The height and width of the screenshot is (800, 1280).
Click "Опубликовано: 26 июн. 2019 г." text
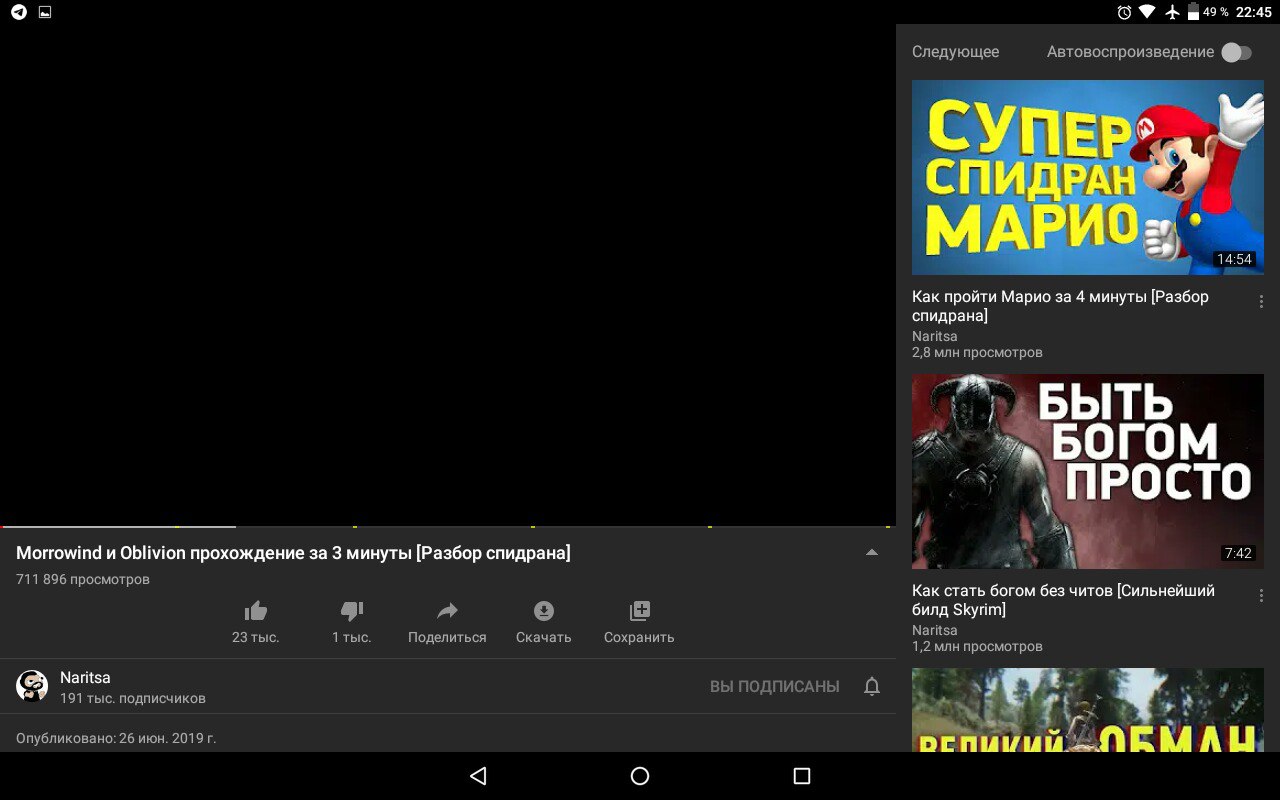tap(116, 738)
